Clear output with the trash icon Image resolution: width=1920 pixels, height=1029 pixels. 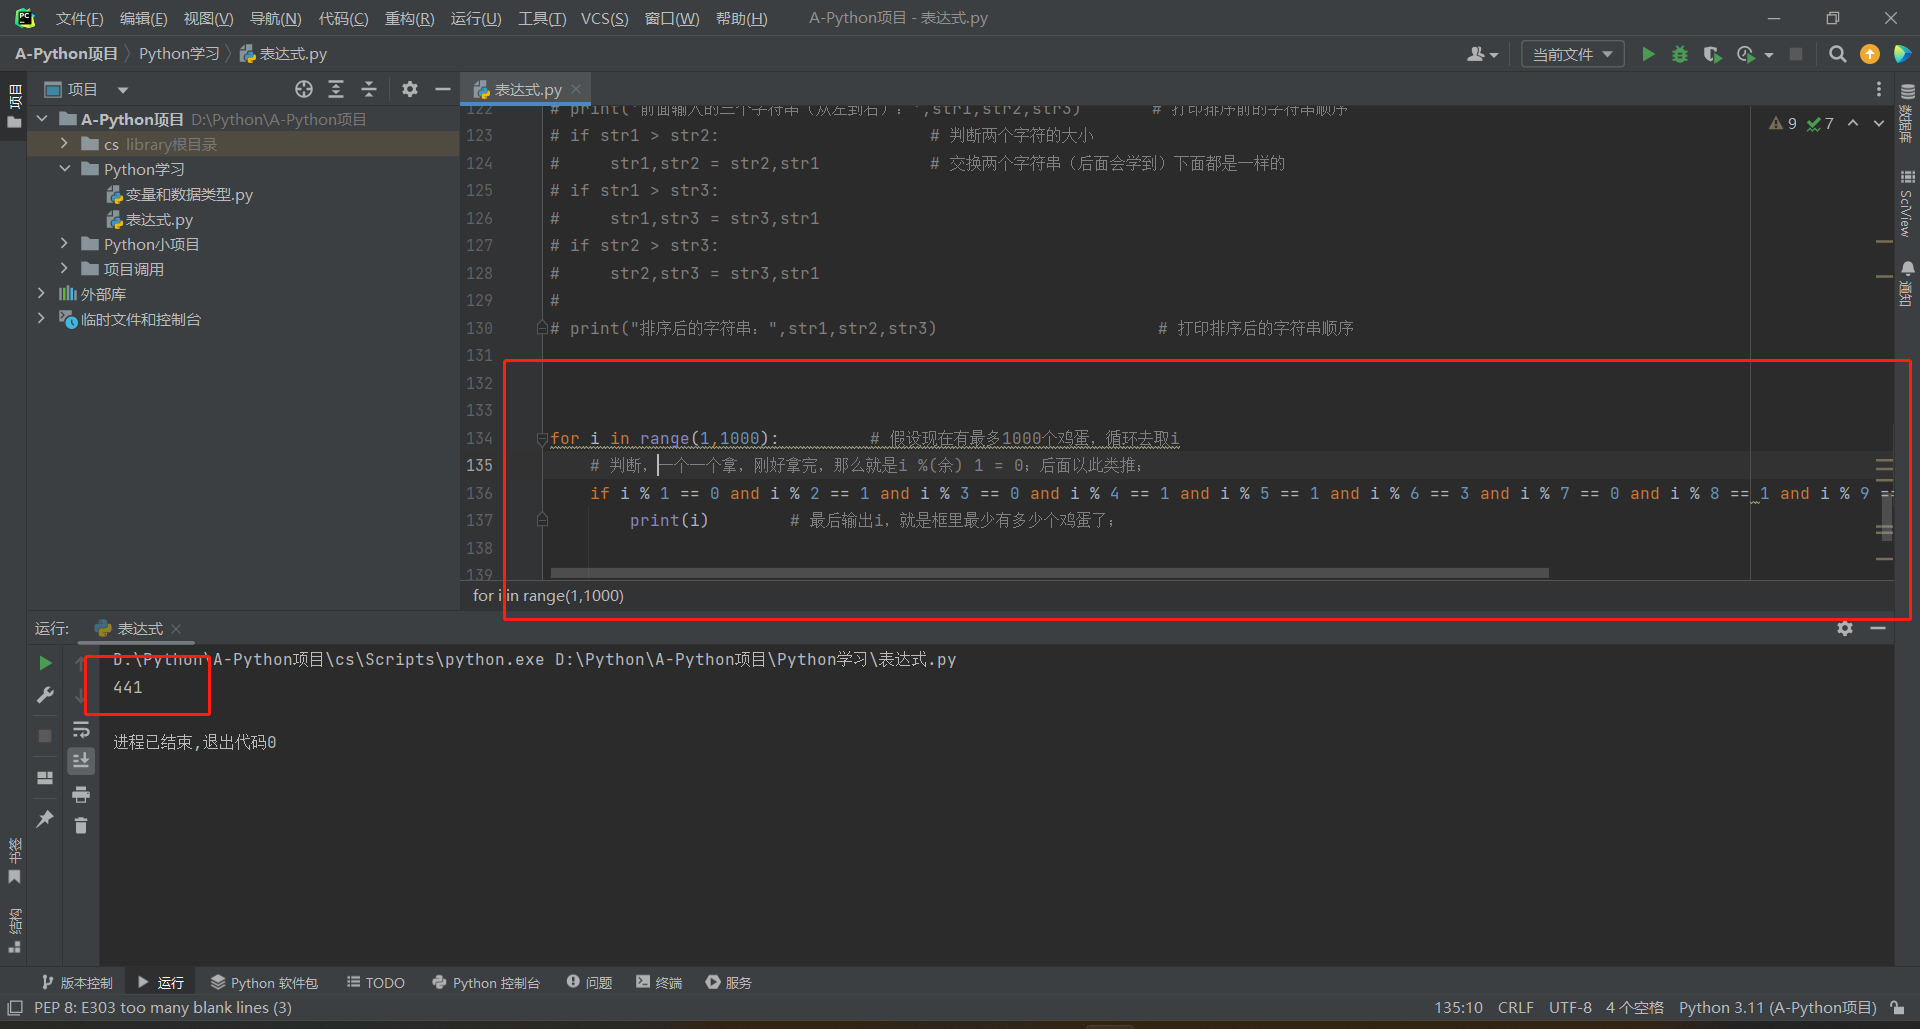pos(81,825)
